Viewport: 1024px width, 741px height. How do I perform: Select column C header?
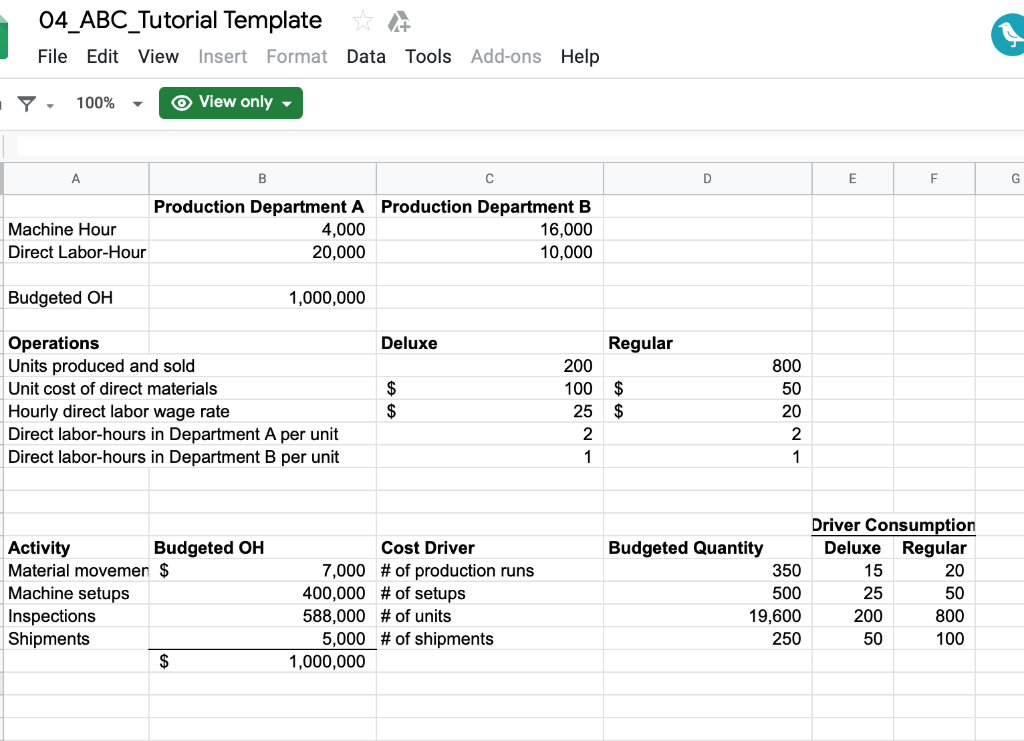[490, 179]
